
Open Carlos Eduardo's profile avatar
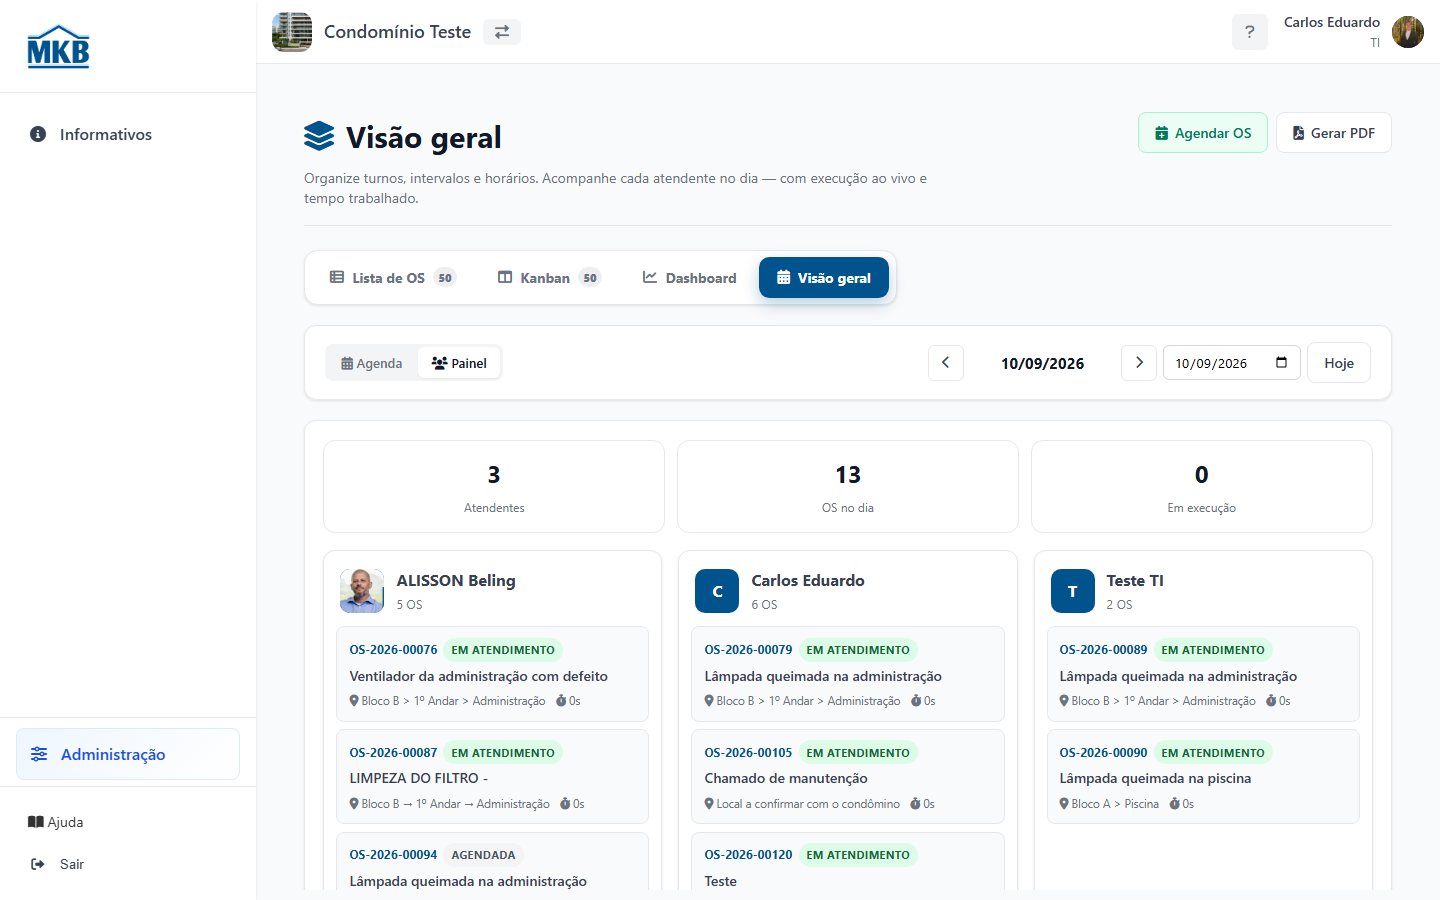coord(1408,32)
